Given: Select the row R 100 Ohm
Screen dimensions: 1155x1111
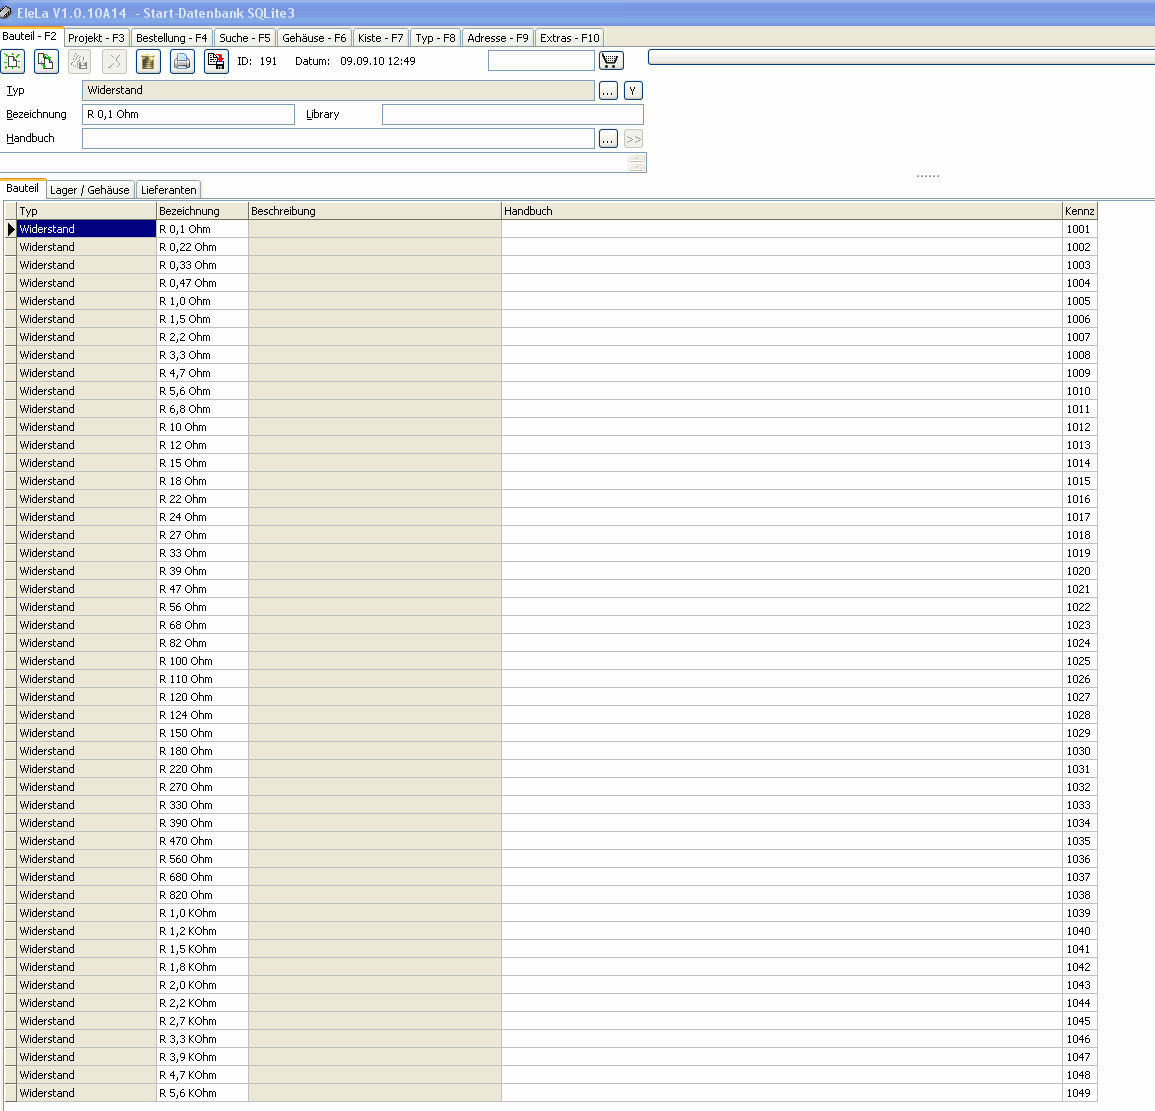Looking at the screenshot, I should 551,661.
